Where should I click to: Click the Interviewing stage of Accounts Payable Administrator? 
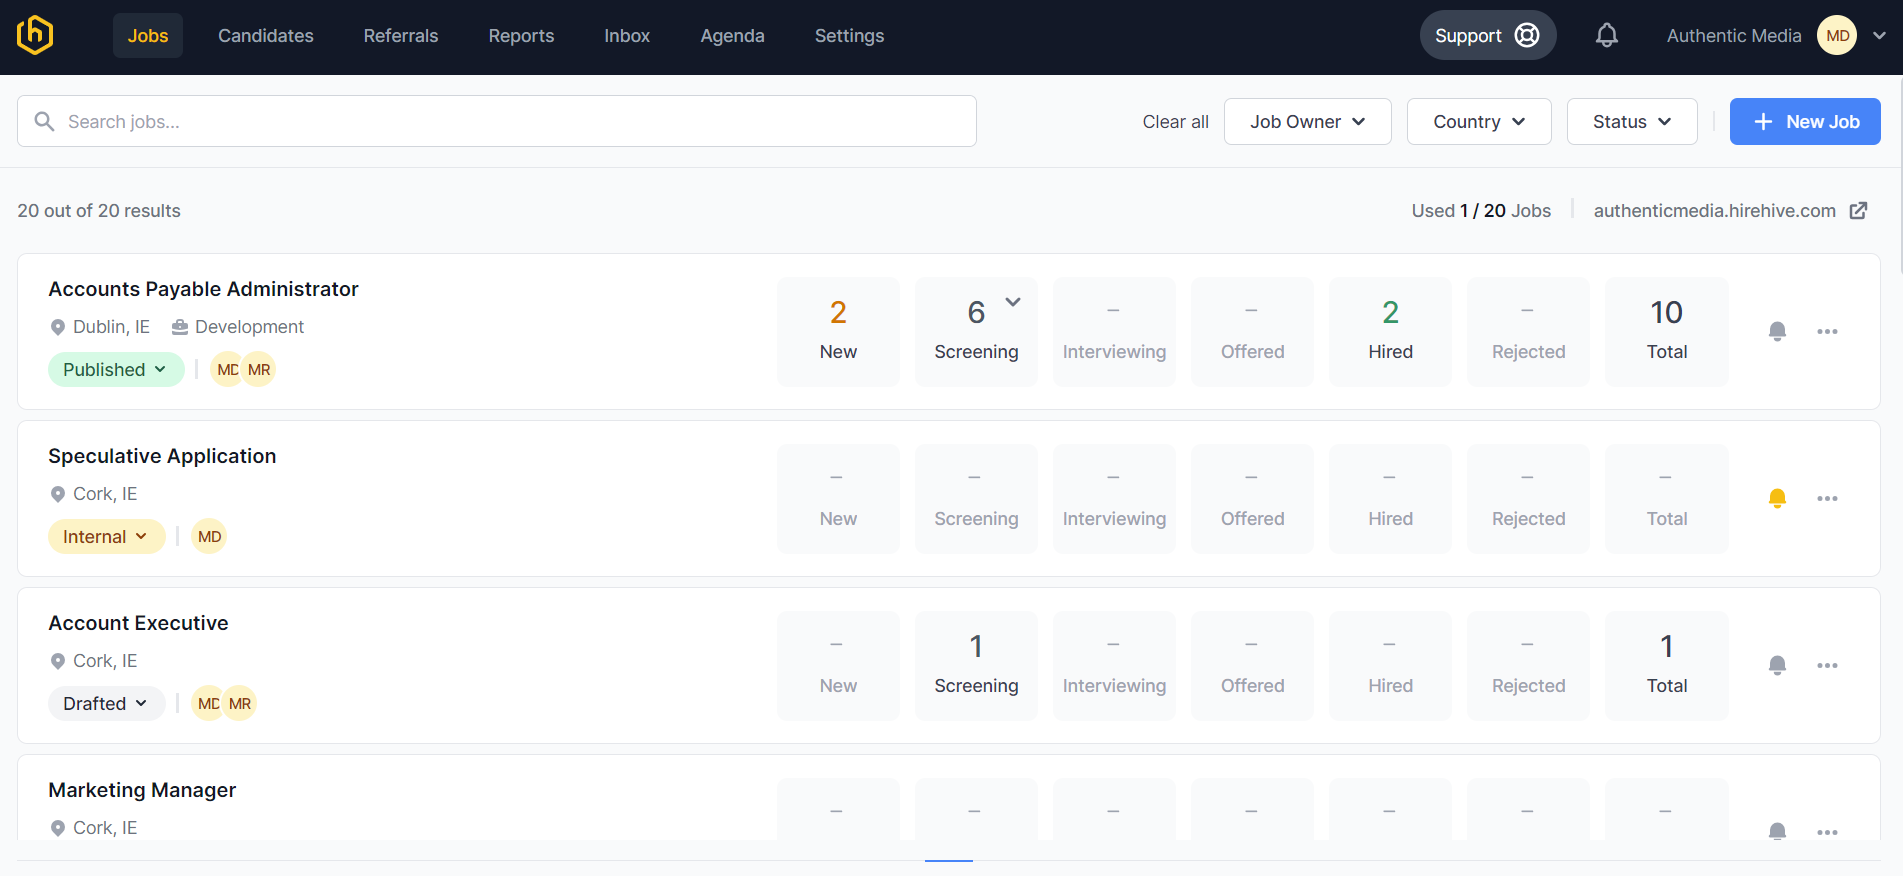point(1114,332)
